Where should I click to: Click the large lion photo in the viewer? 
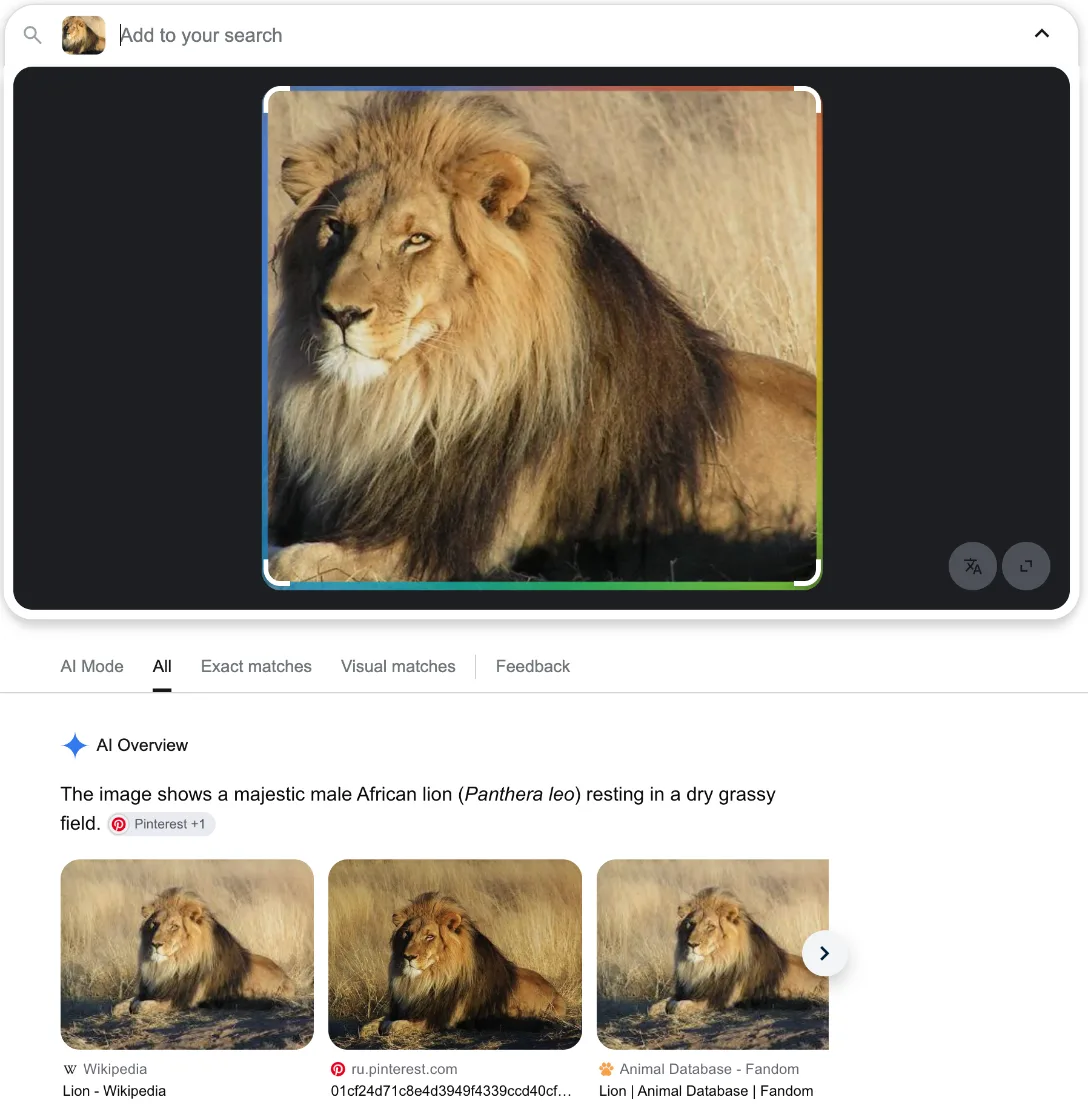pos(542,337)
